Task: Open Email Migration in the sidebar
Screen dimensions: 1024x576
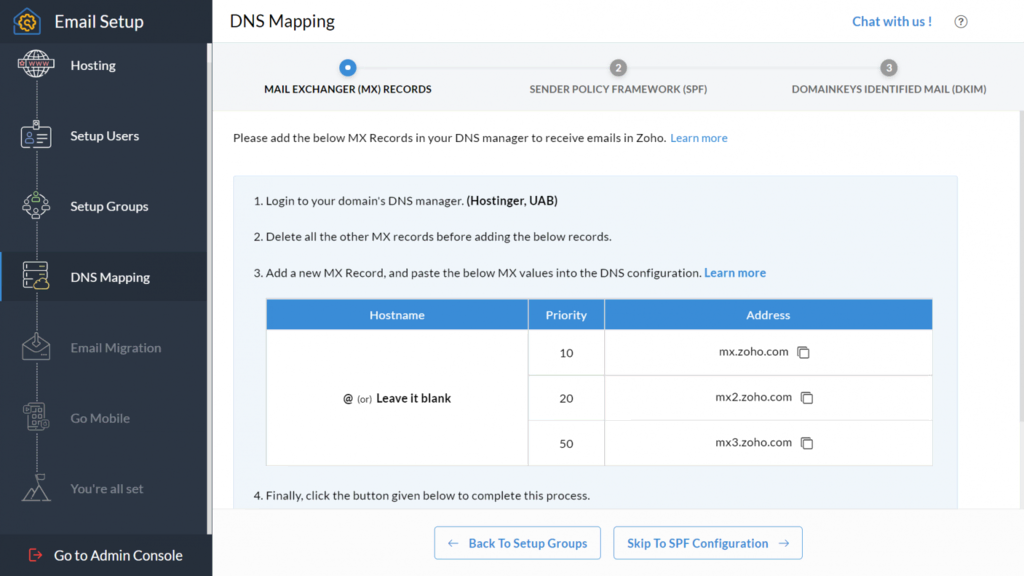Action: coord(115,348)
